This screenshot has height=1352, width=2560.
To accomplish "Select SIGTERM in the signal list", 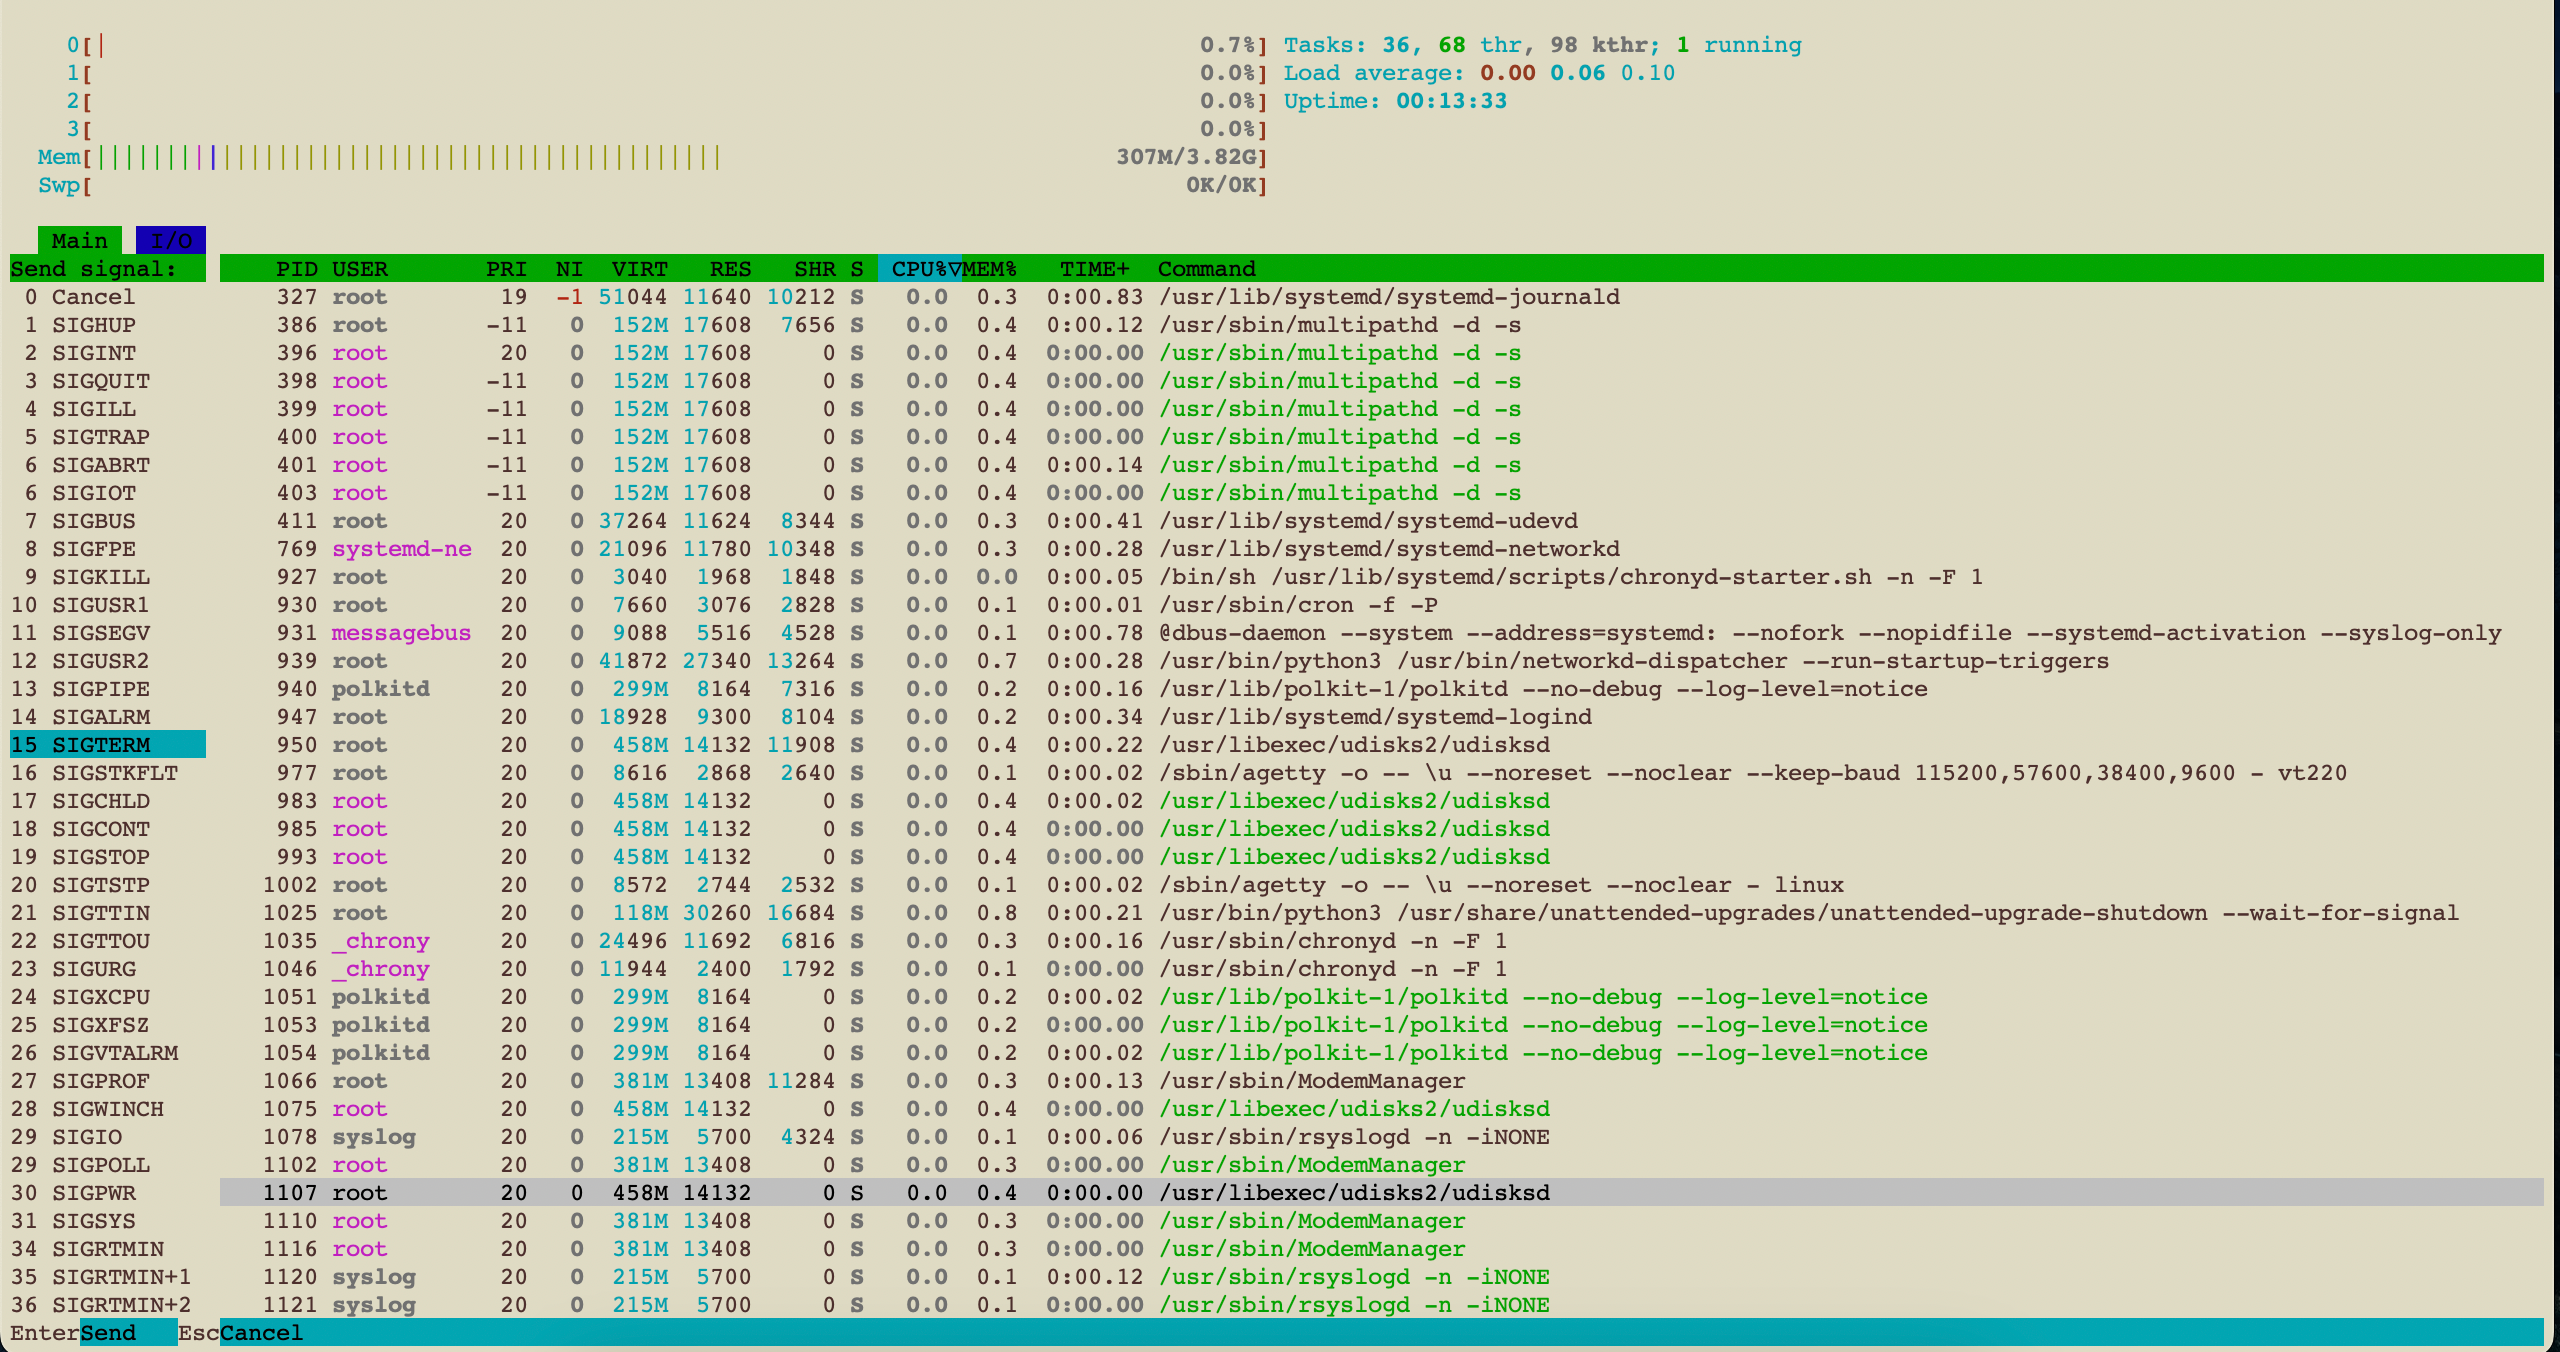I will [x=108, y=745].
